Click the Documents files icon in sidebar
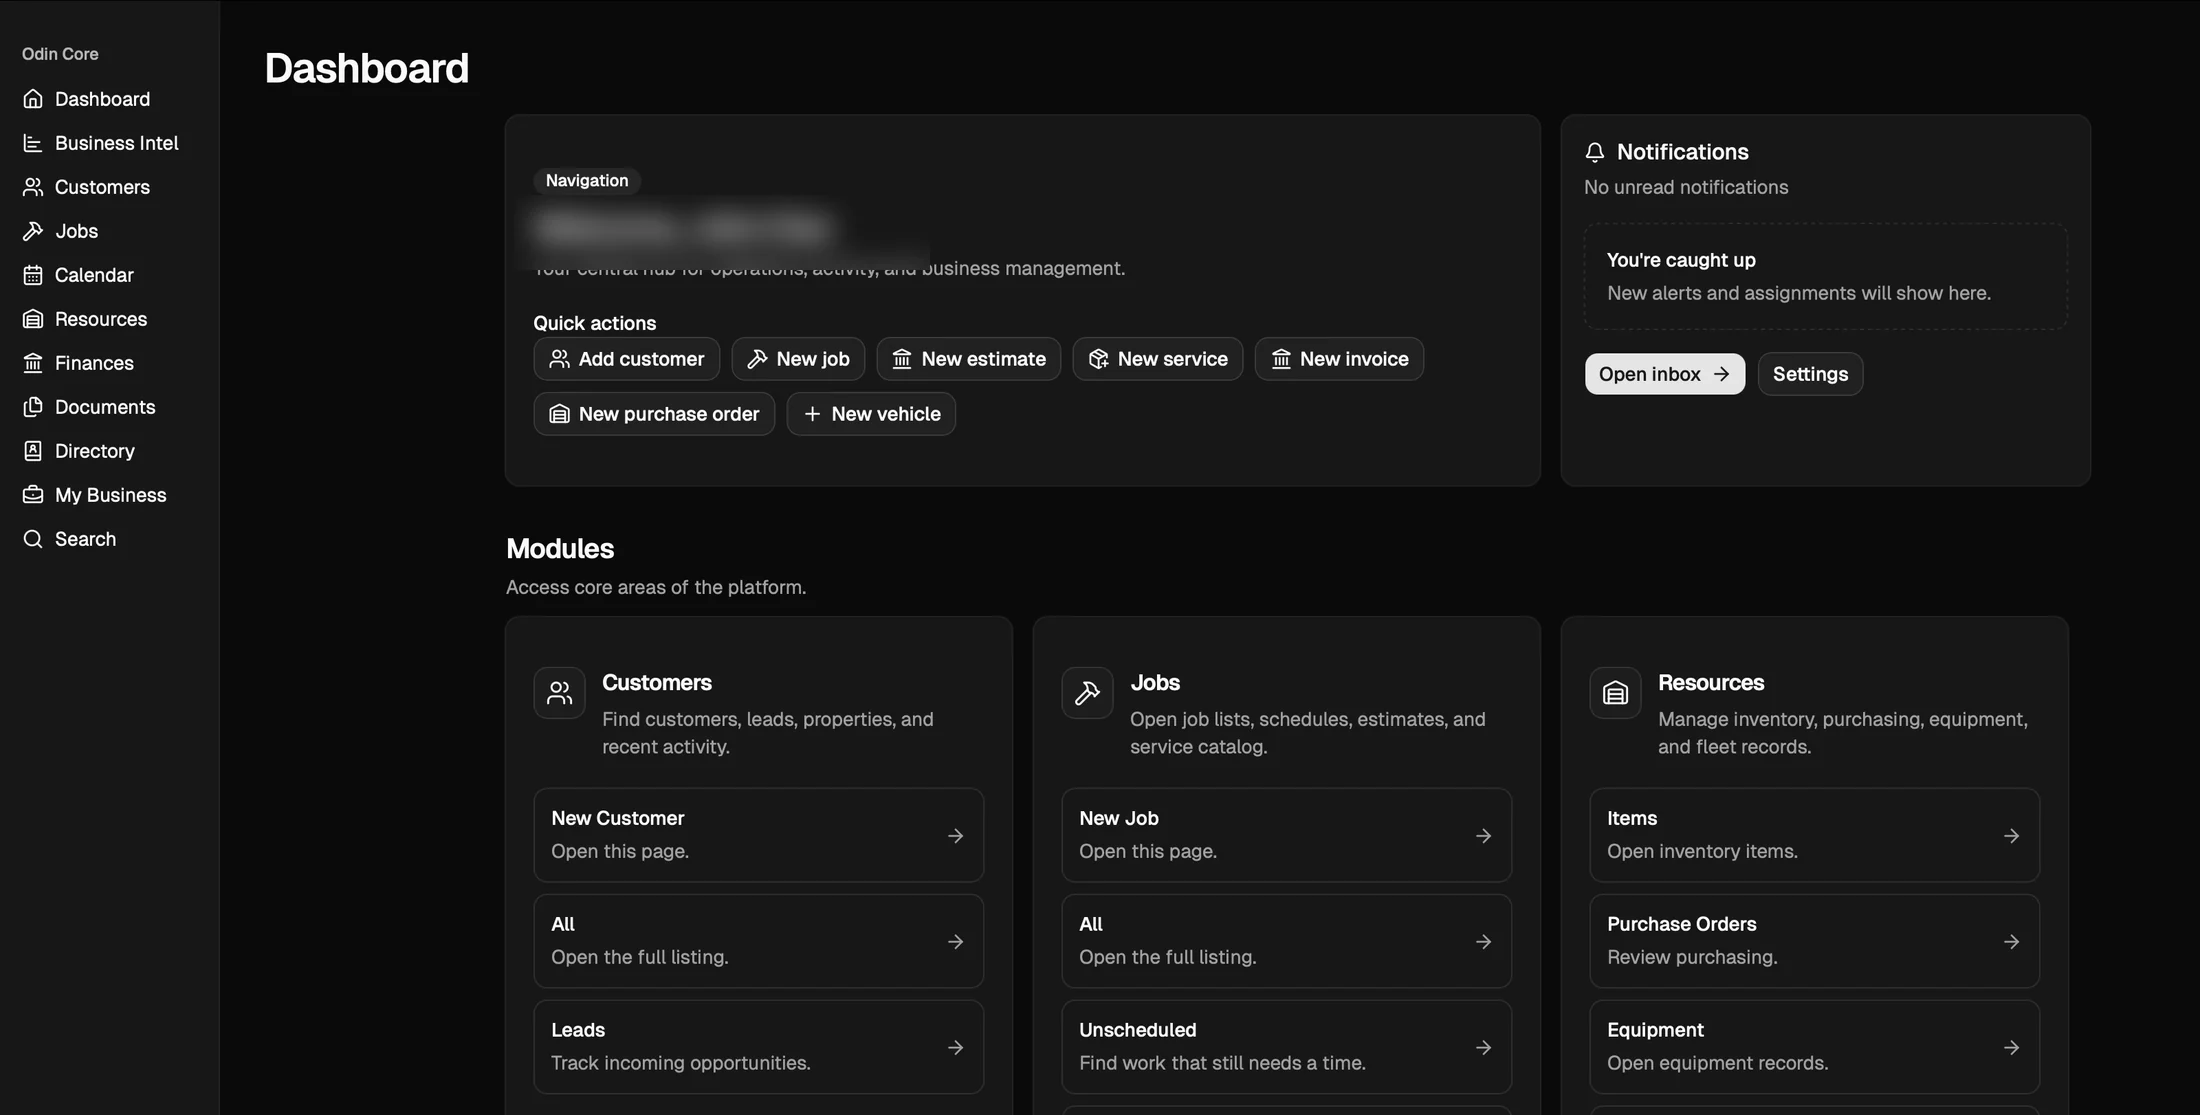 coord(33,407)
